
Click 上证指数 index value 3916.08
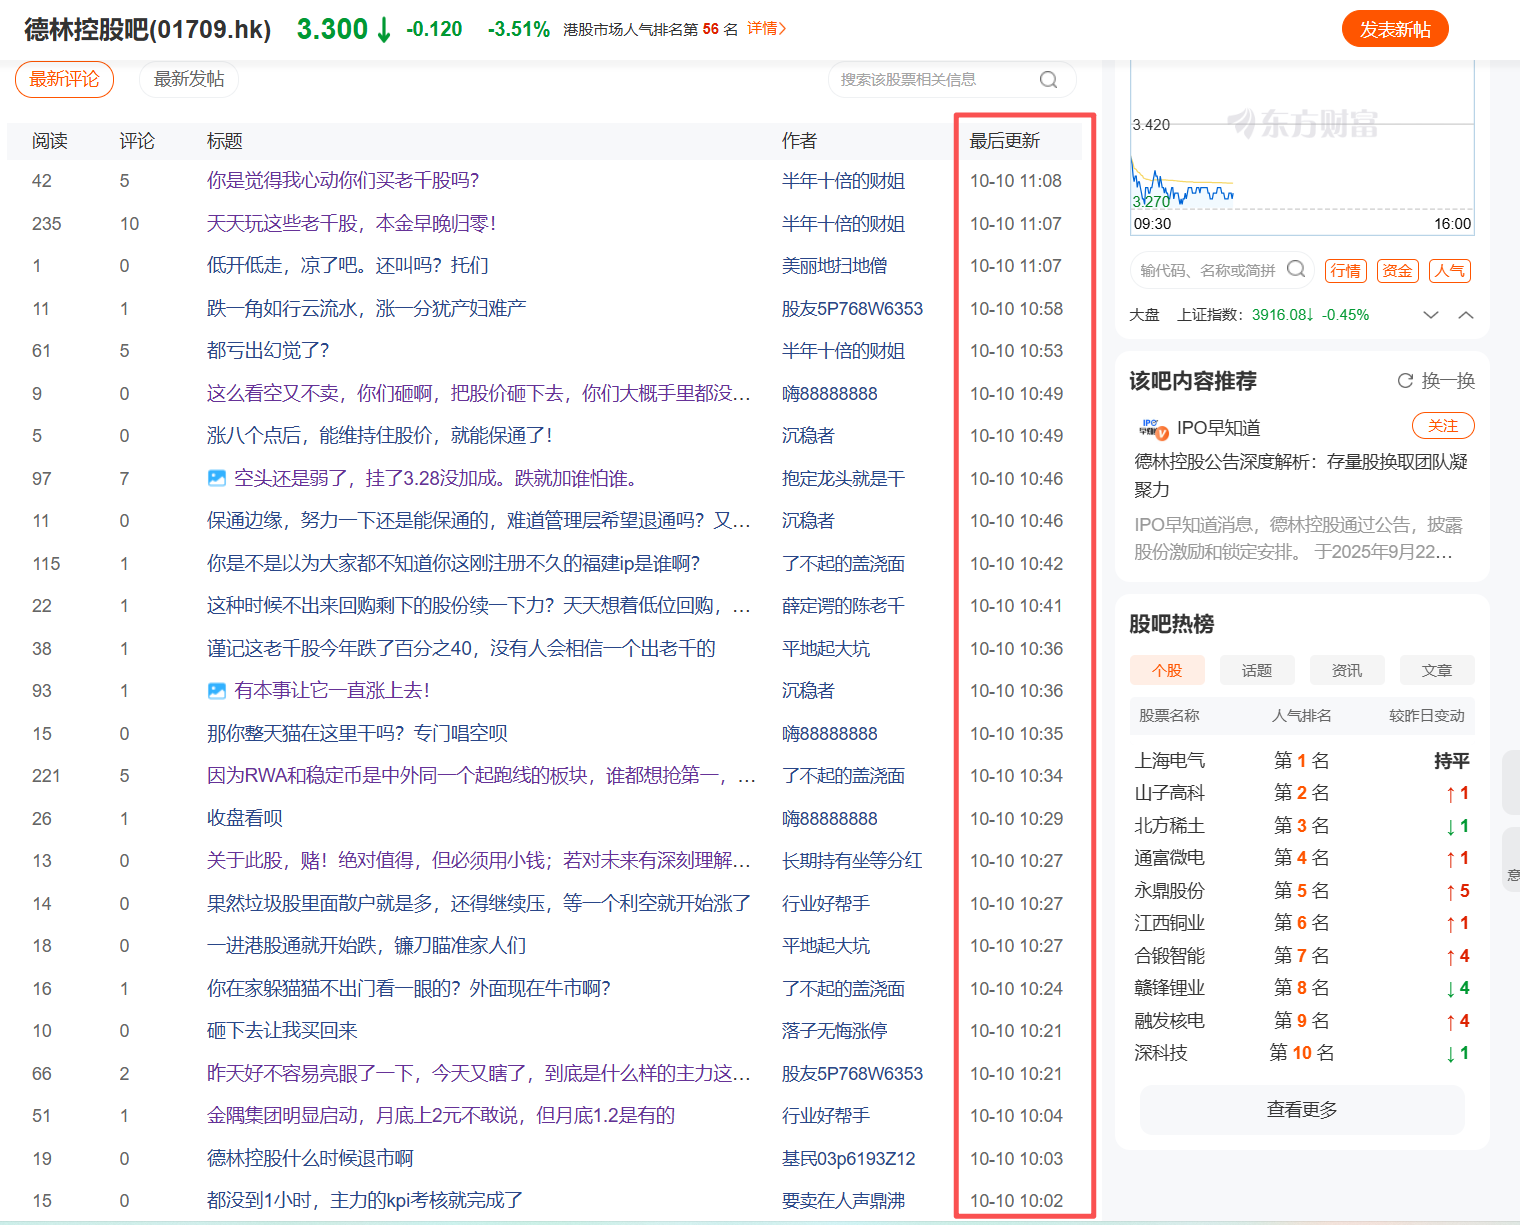point(1282,315)
